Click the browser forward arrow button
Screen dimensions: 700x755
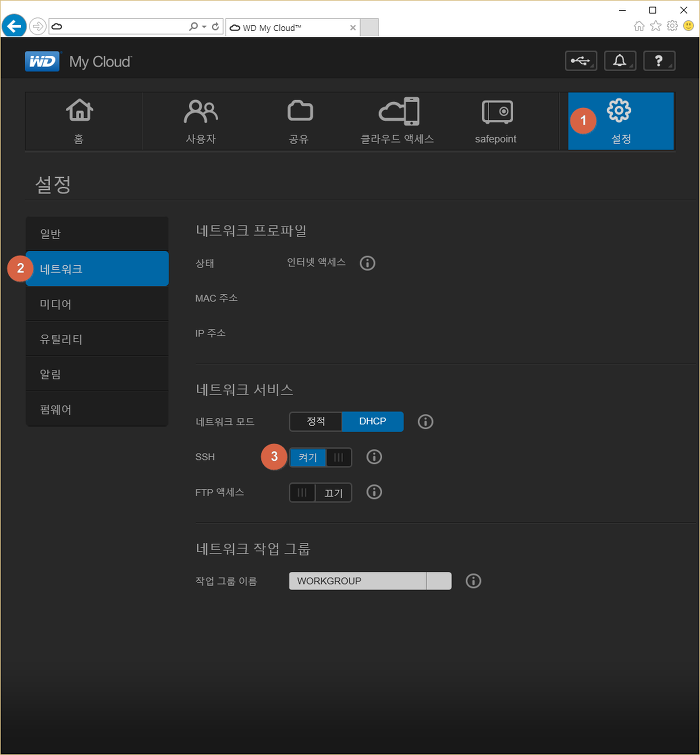click(38, 26)
